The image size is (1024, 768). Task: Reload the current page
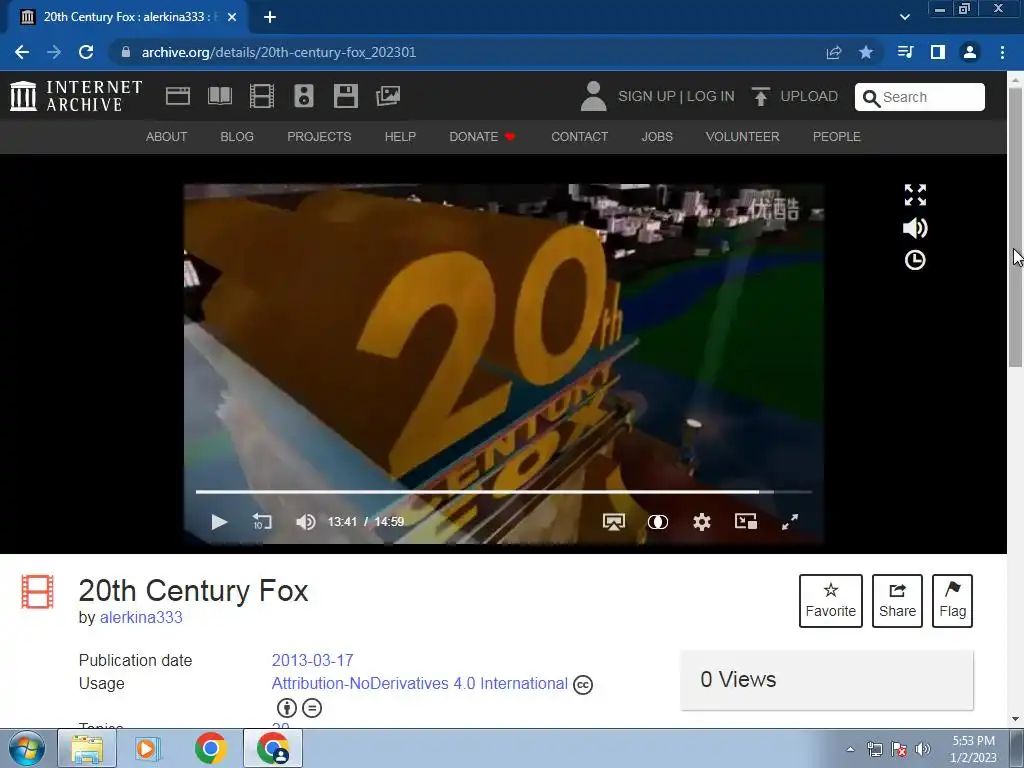86,52
